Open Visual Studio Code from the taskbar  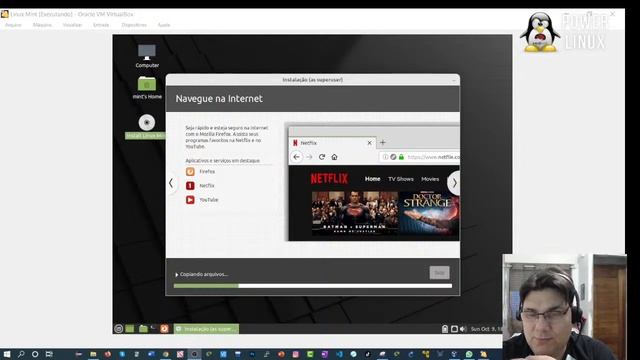tap(339, 354)
